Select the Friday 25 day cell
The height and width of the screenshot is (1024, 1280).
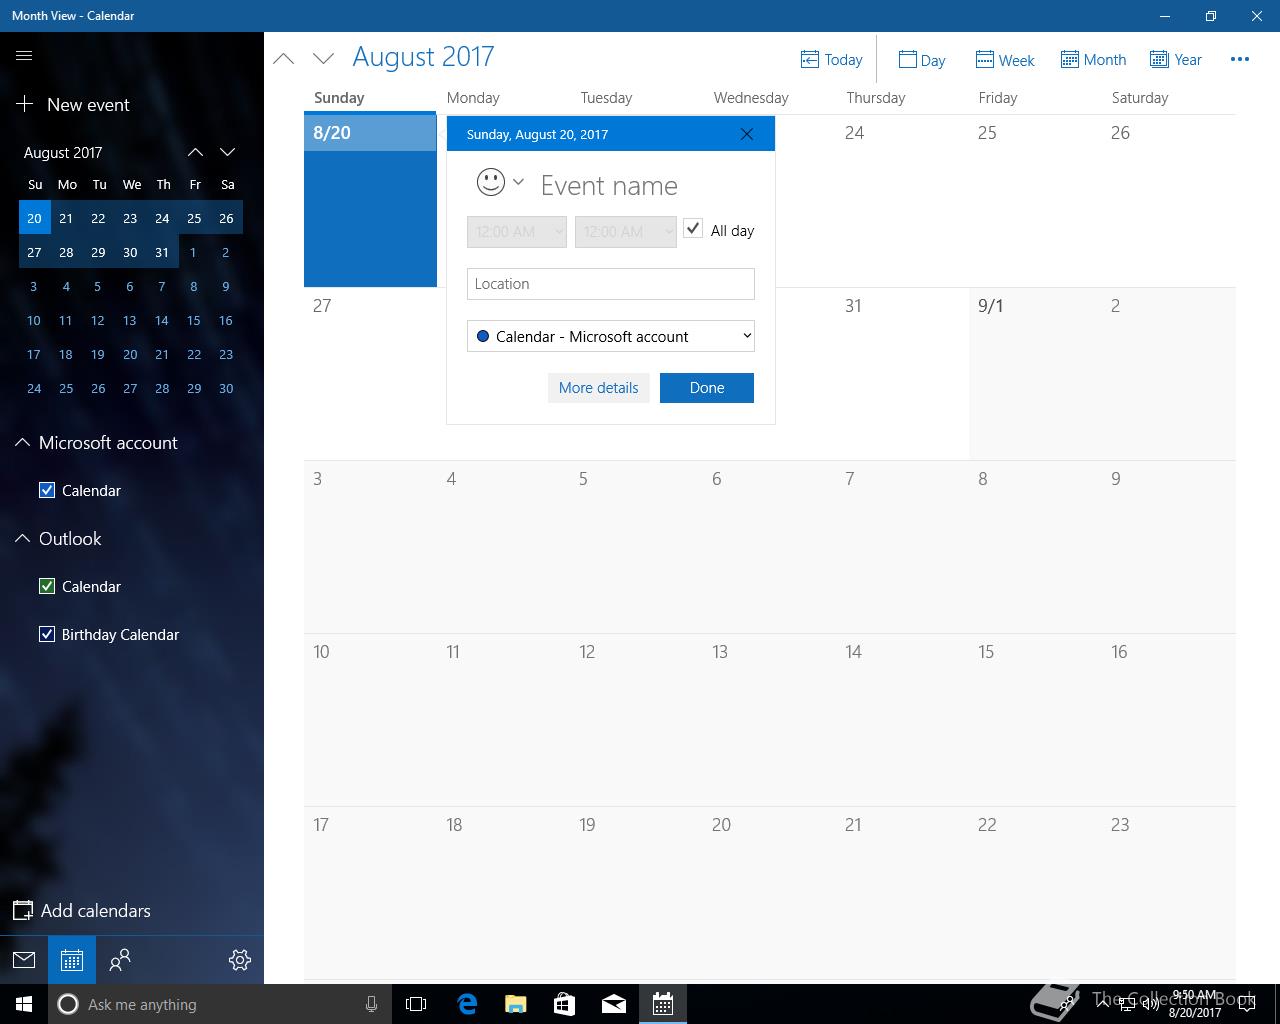1035,200
